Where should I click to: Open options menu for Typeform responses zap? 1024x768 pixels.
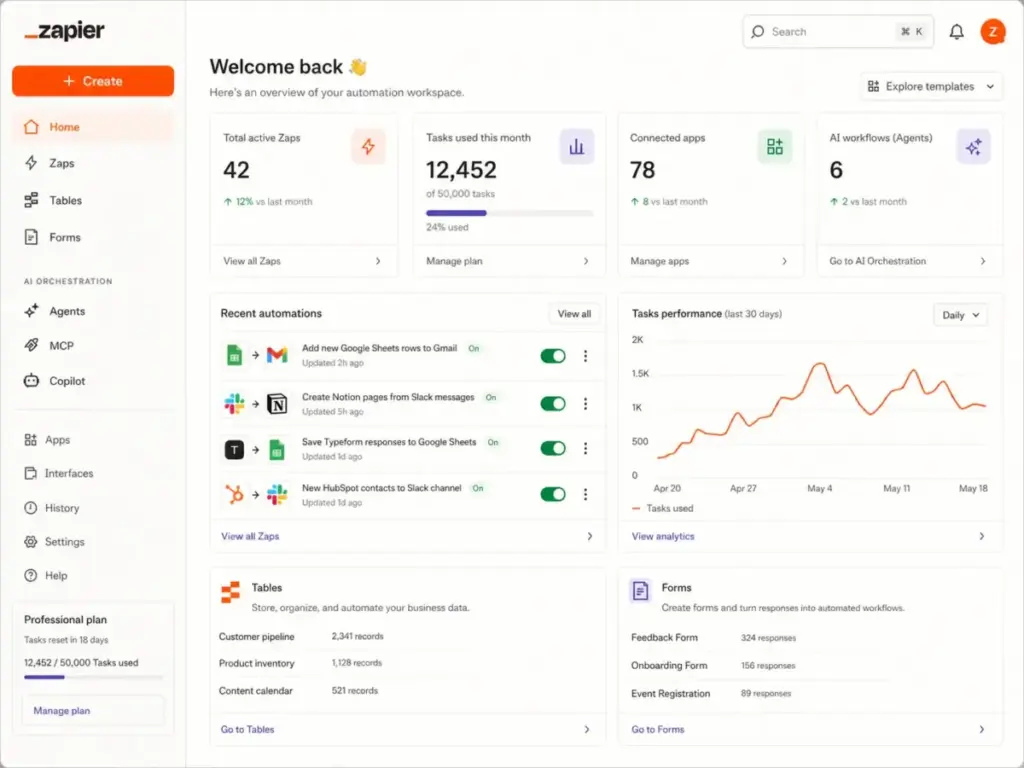pos(585,449)
